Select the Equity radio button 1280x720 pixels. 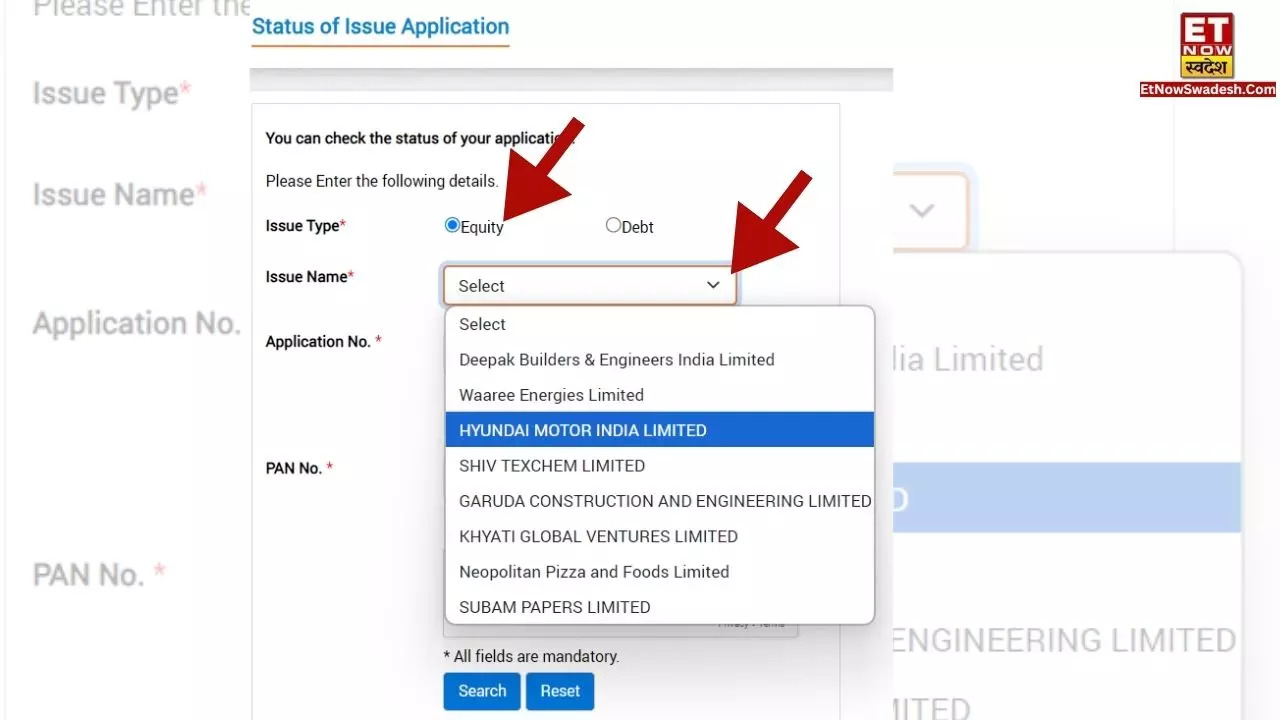click(452, 225)
